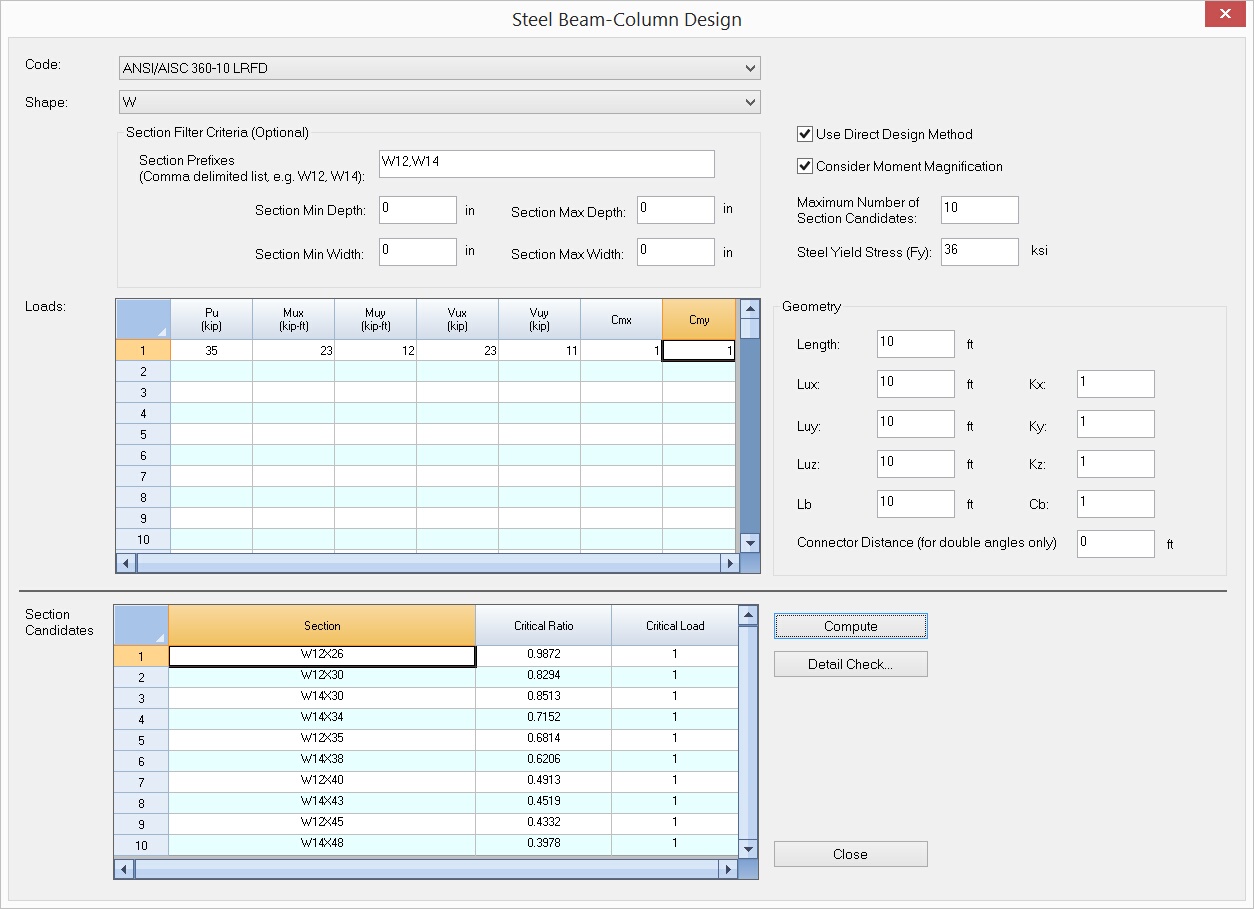The height and width of the screenshot is (909, 1254).
Task: Click the Critical Ratio column header
Action: click(544, 625)
